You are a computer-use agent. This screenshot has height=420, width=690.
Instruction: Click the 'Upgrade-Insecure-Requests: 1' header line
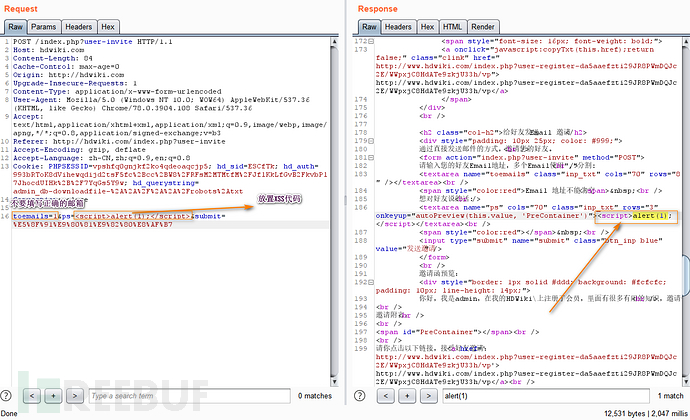pyautogui.click(x=75, y=84)
